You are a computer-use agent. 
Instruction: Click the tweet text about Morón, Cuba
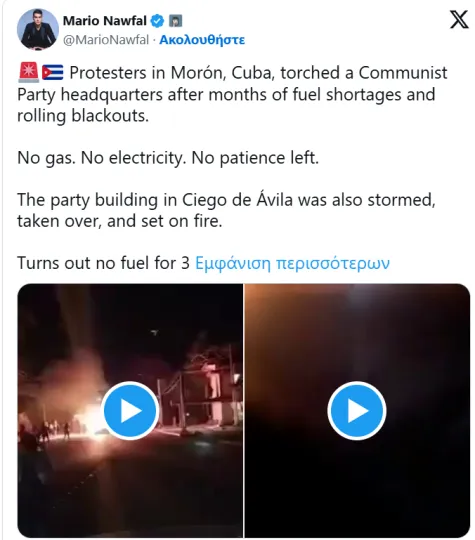(232, 94)
